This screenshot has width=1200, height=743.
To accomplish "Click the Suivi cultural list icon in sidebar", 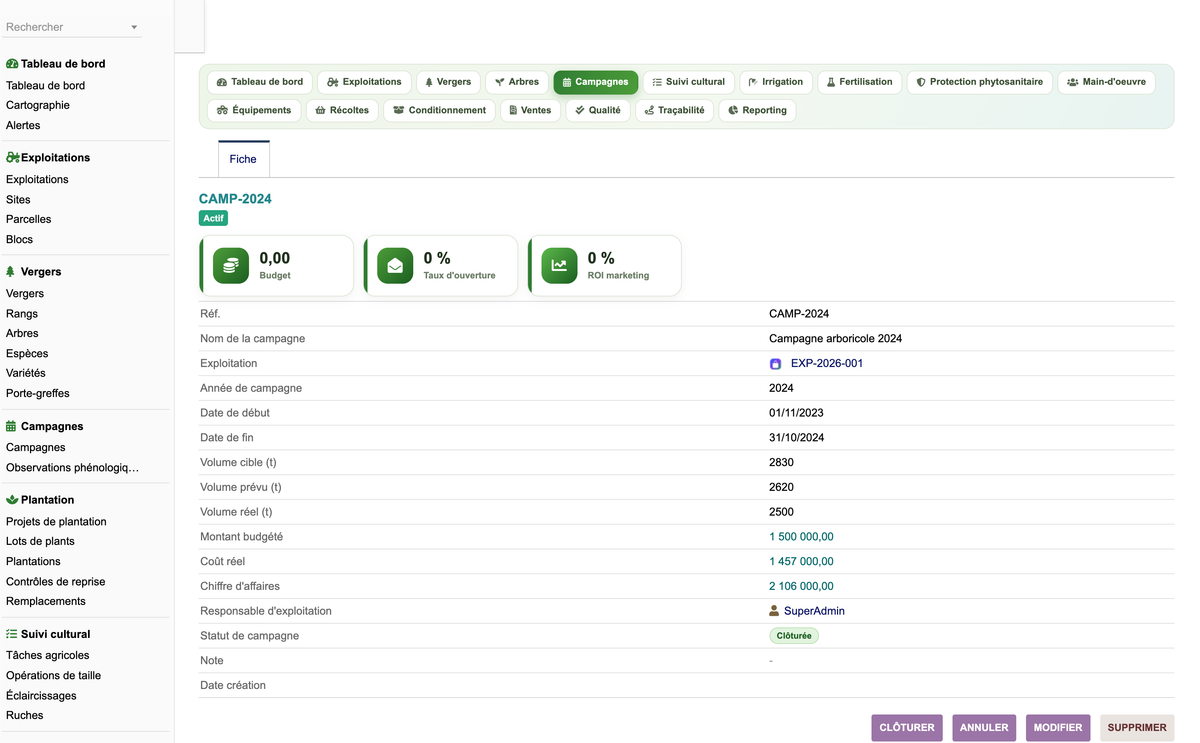I will (x=12, y=634).
